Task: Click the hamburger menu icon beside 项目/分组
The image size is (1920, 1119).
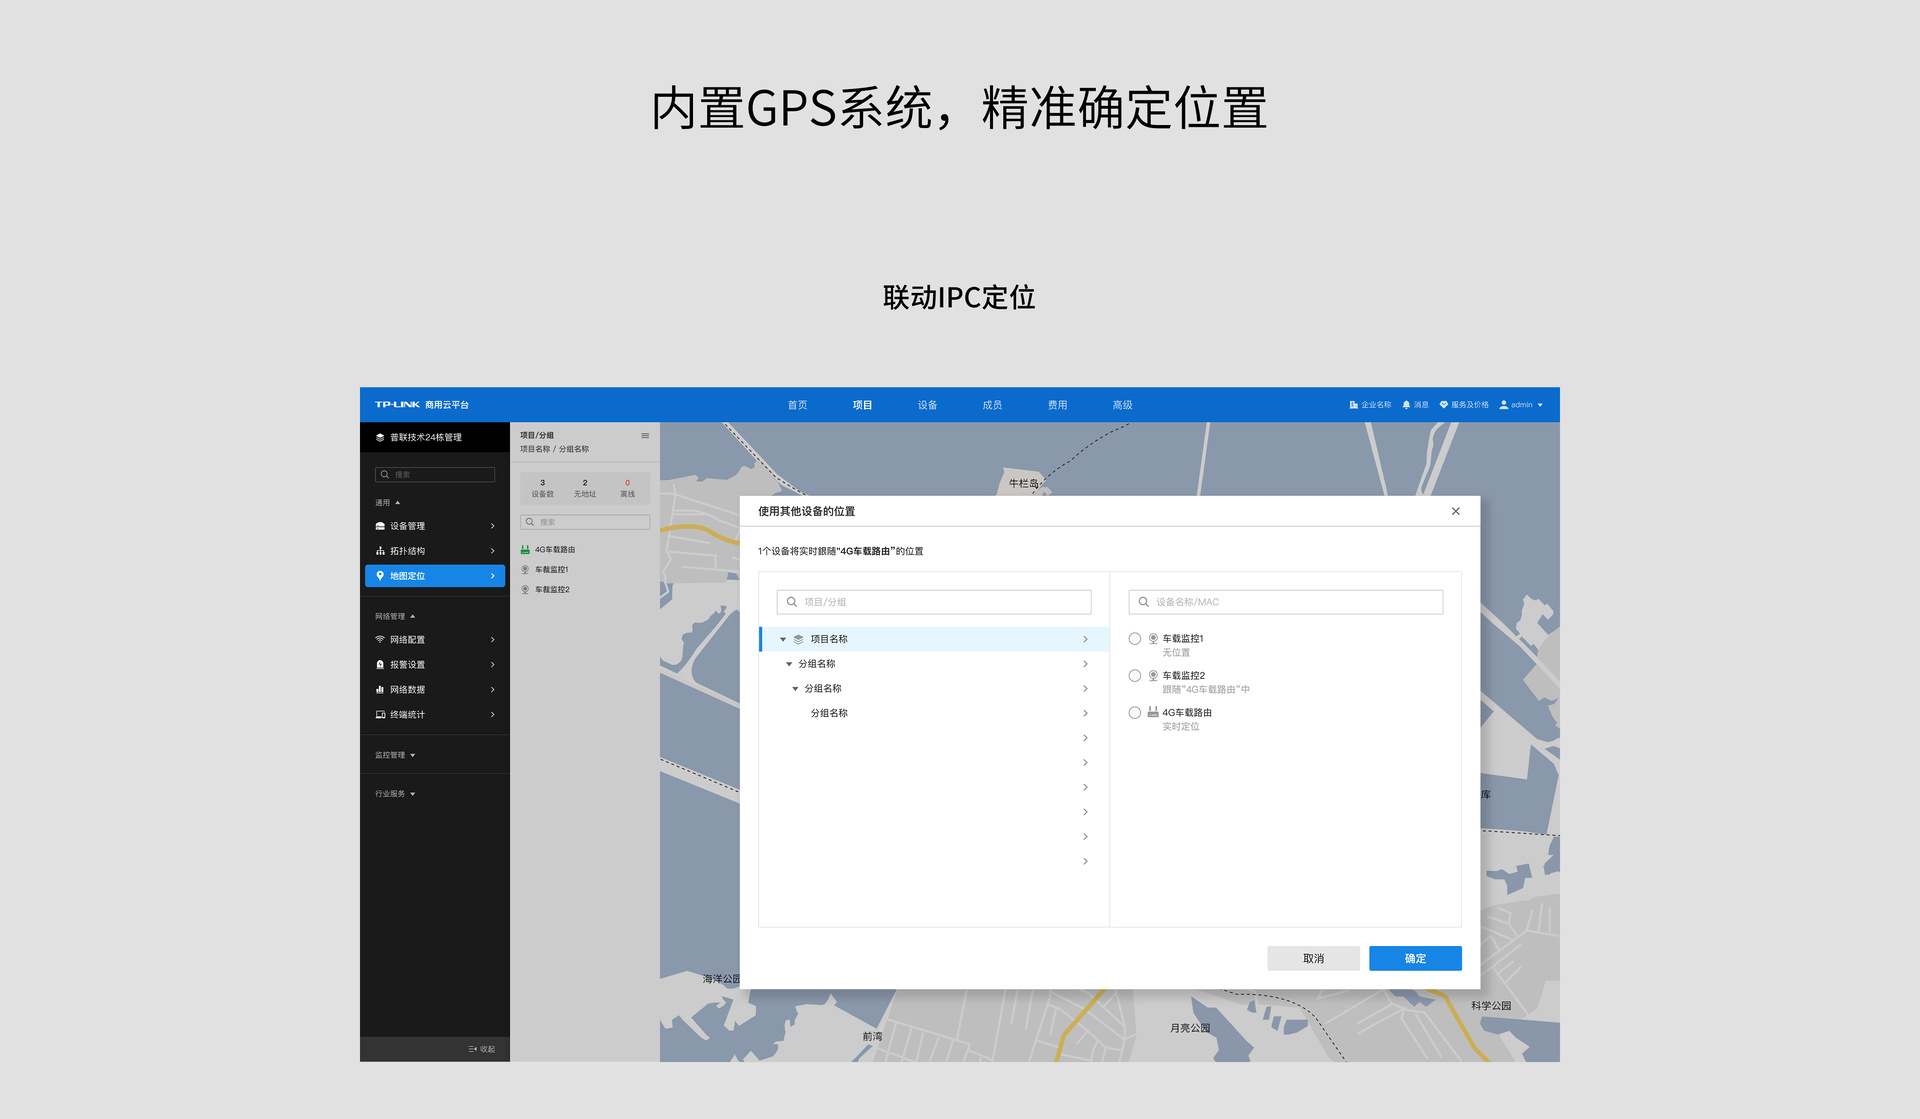Action: click(645, 436)
